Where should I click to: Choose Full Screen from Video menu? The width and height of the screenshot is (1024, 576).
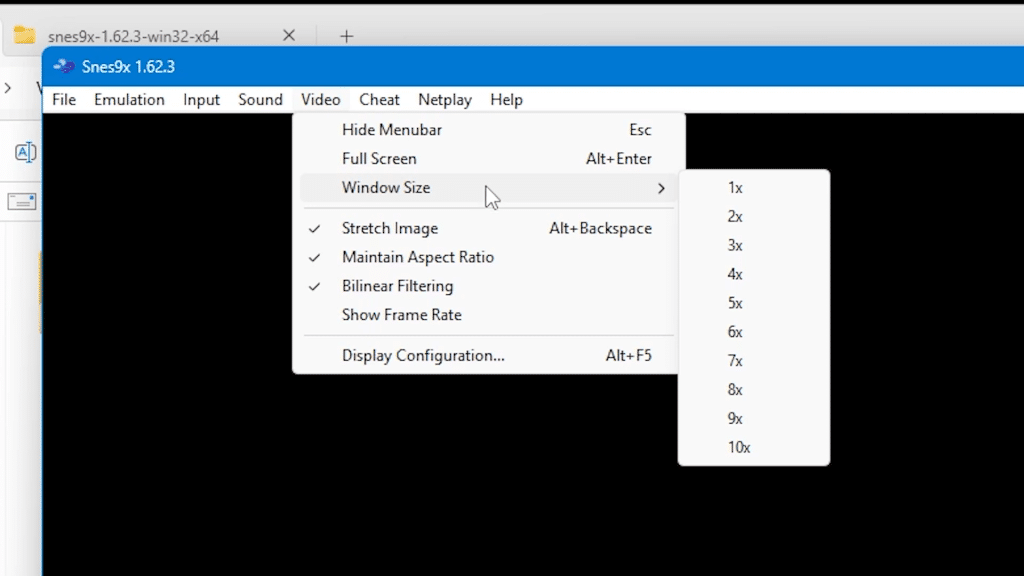[x=488, y=159]
